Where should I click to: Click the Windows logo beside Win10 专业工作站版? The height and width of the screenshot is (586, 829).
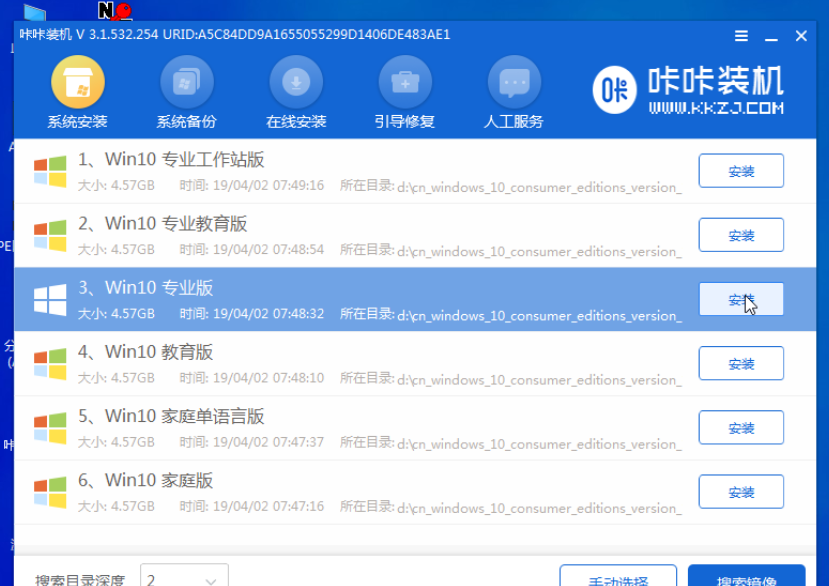(48, 170)
